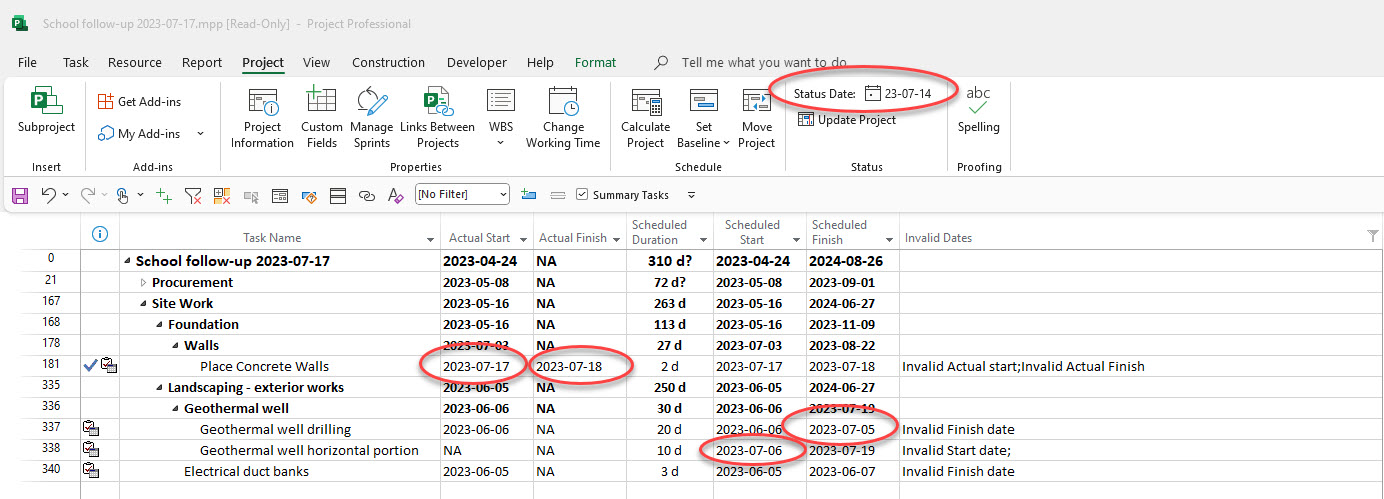Click the Custom Fields icon
This screenshot has height=499, width=1384.
(x=321, y=118)
